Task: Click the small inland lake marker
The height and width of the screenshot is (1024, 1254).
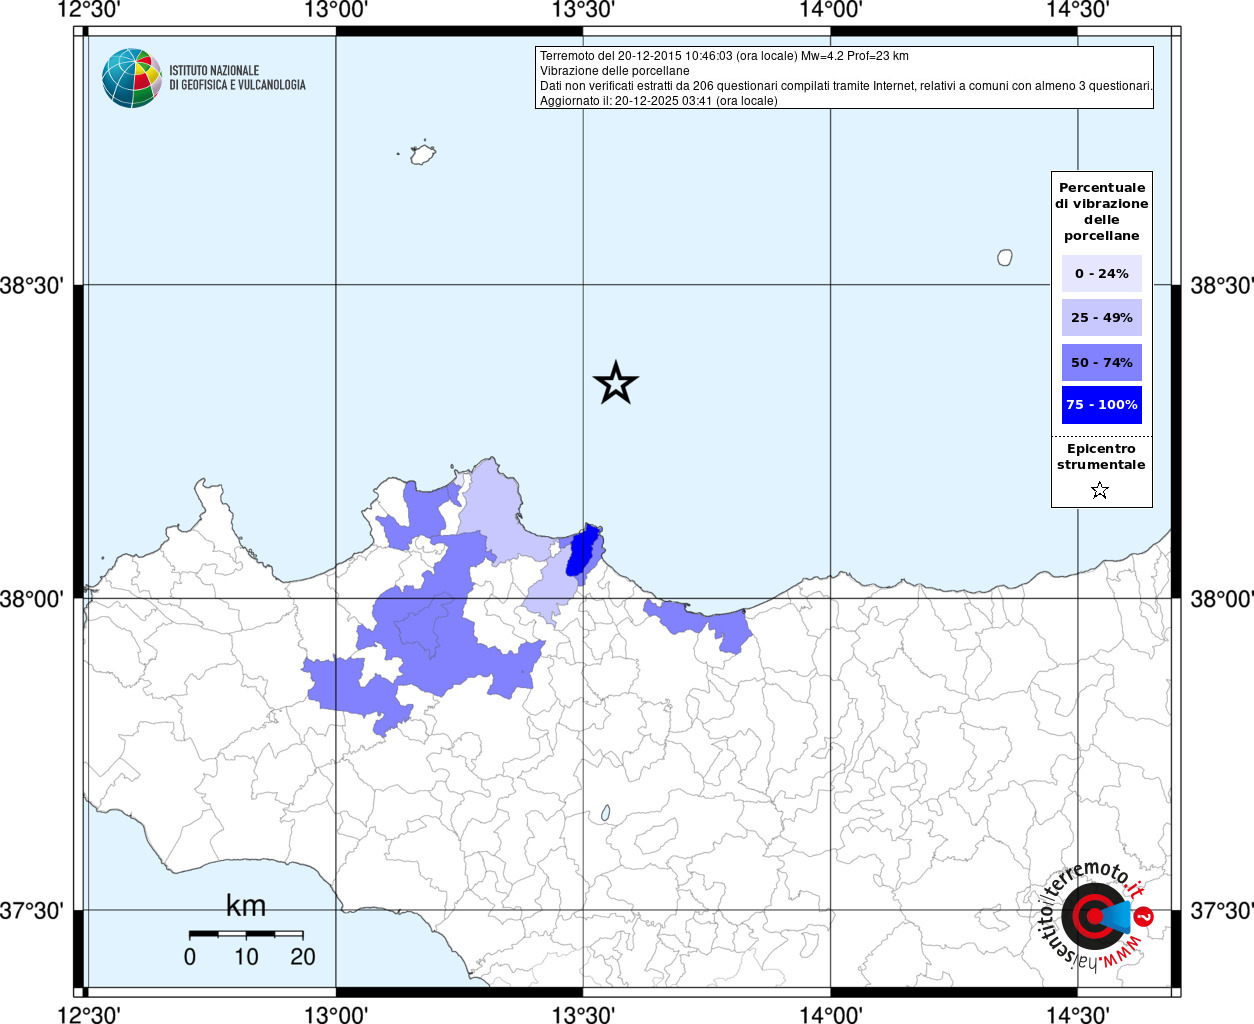Action: (606, 813)
